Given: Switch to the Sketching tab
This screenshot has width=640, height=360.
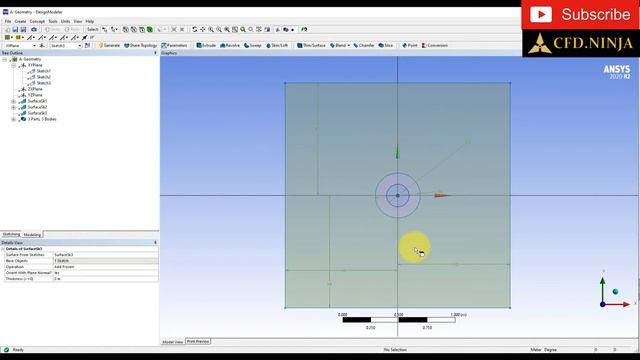Looking at the screenshot, I should pos(11,234).
